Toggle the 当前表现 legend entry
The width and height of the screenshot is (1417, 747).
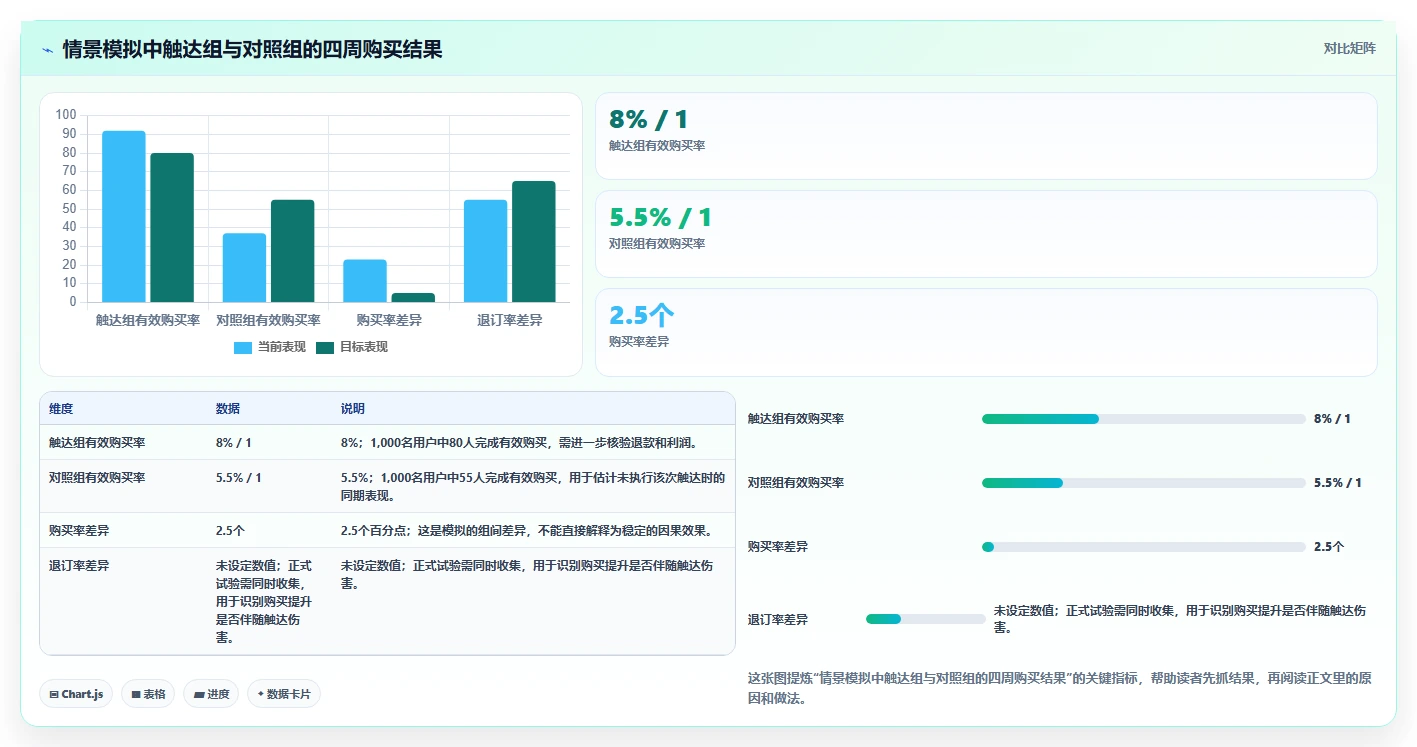(x=269, y=347)
